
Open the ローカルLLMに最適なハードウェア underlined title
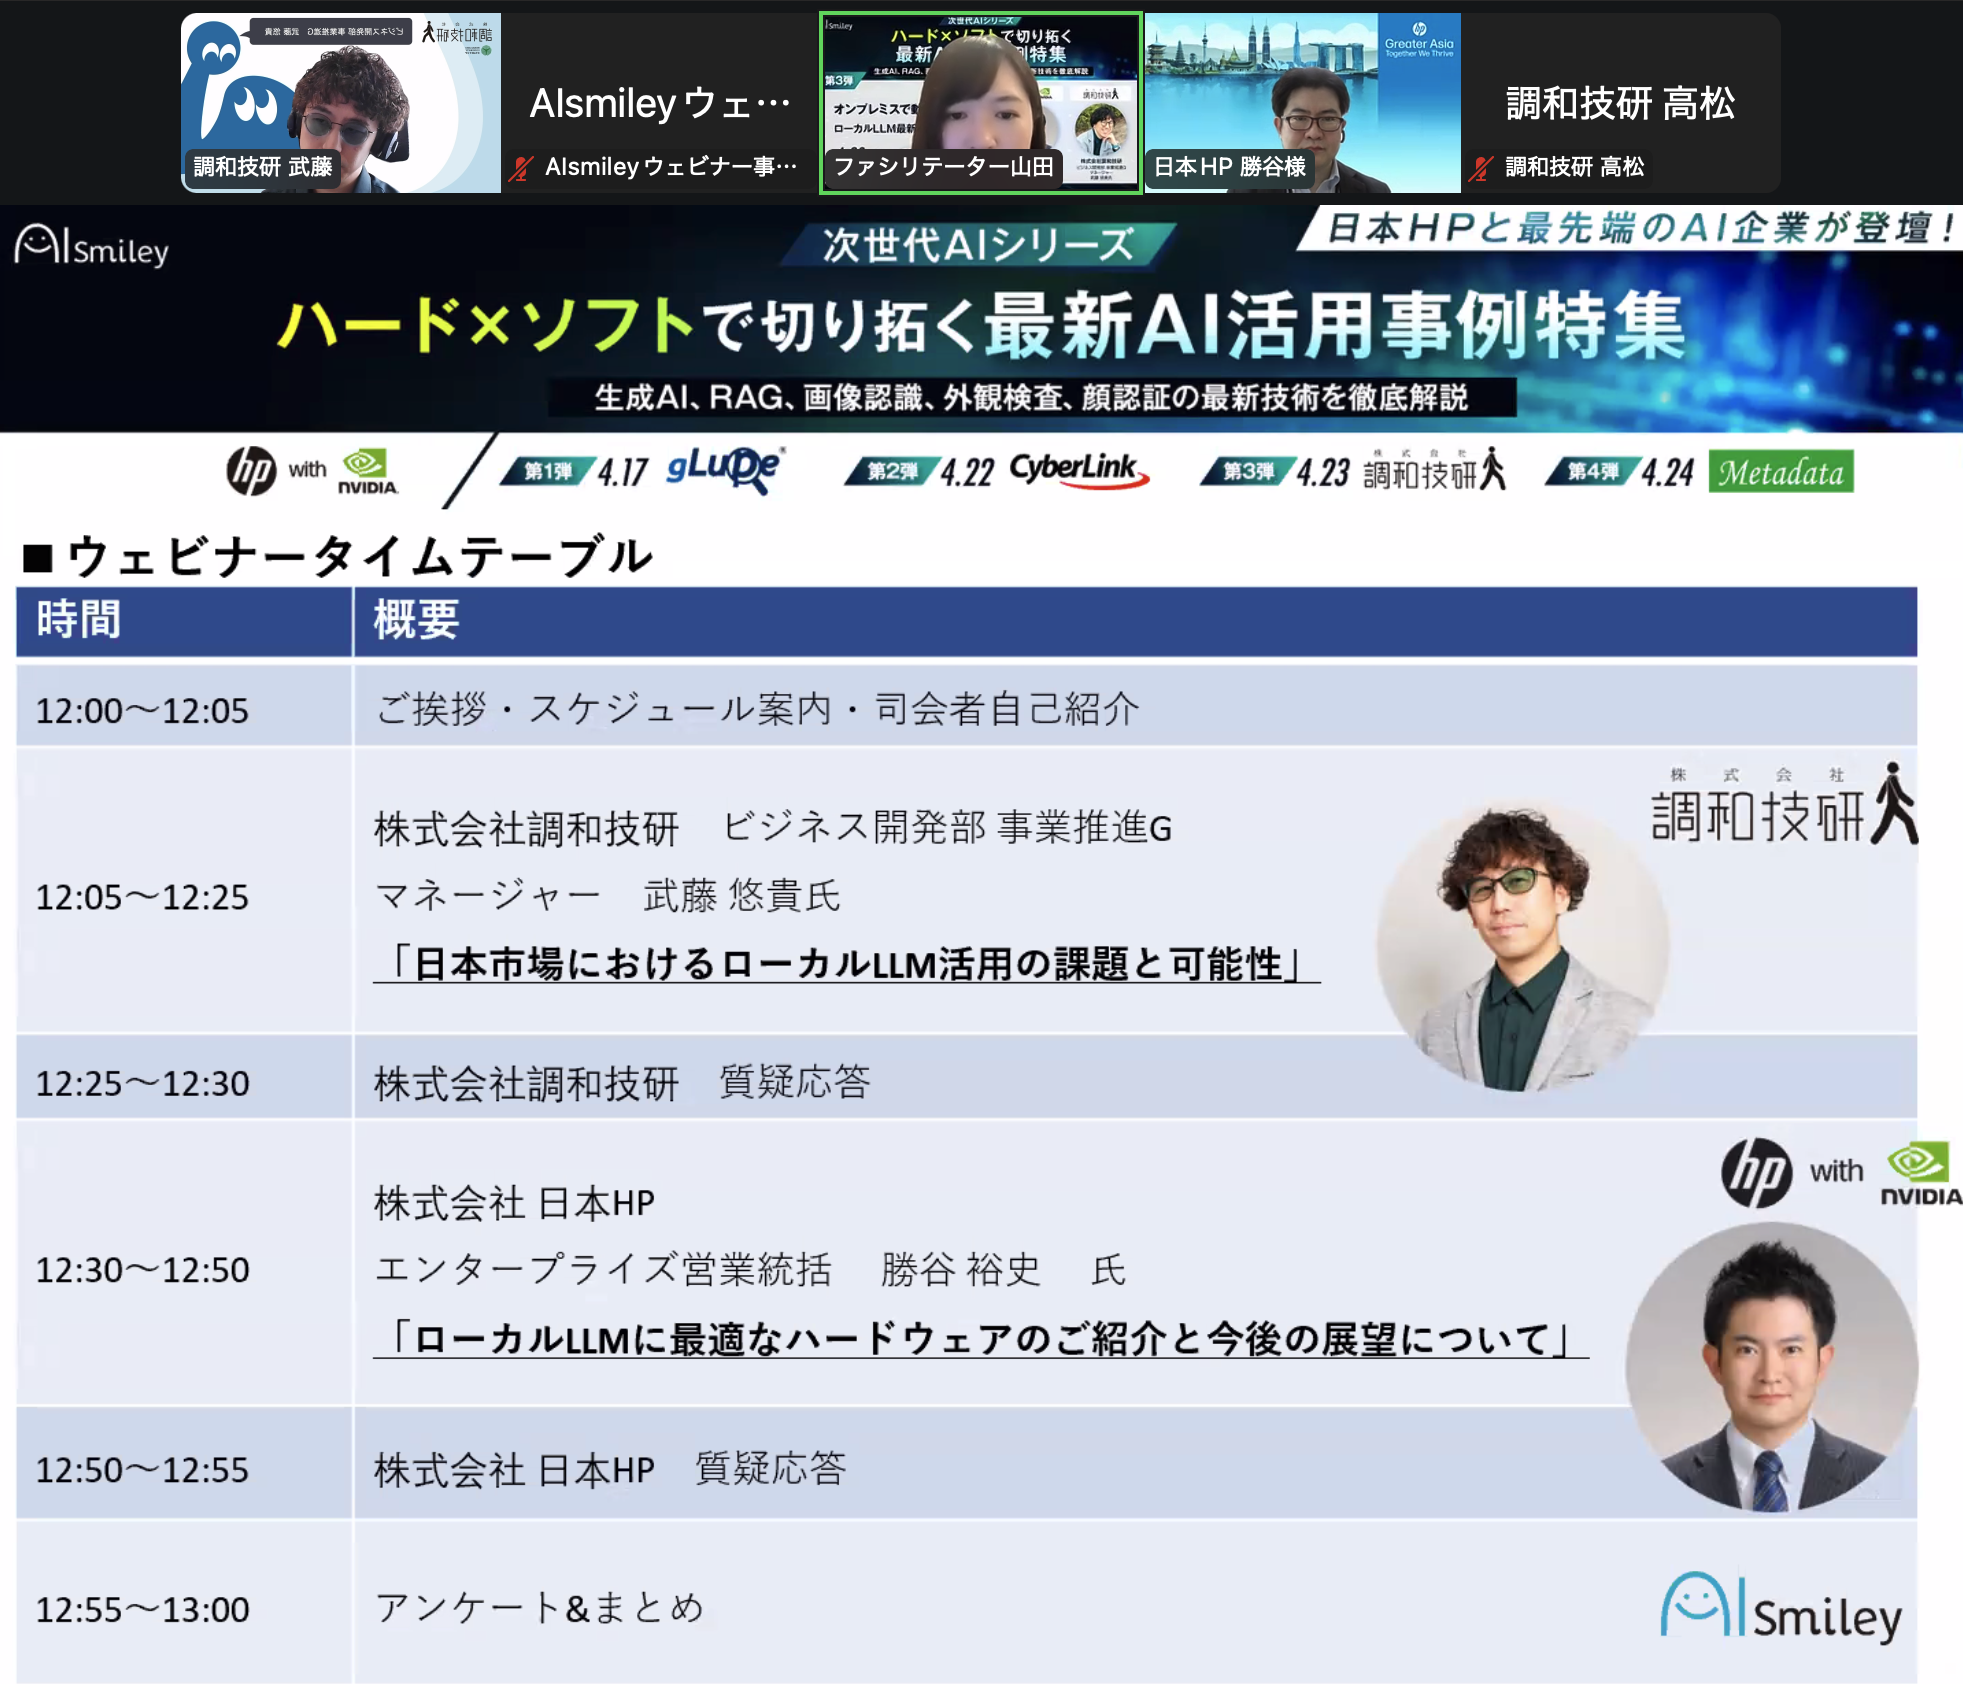click(x=980, y=1338)
